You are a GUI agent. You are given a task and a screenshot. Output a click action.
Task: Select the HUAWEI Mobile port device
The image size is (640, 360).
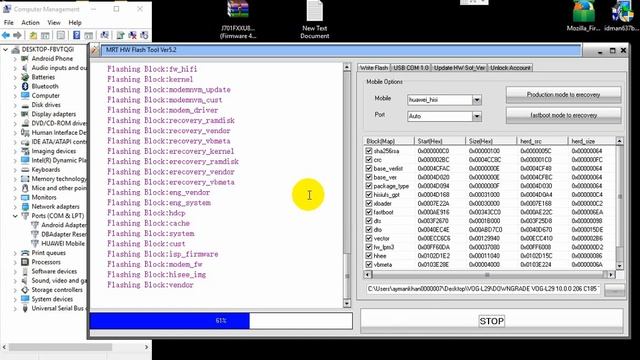tap(63, 243)
